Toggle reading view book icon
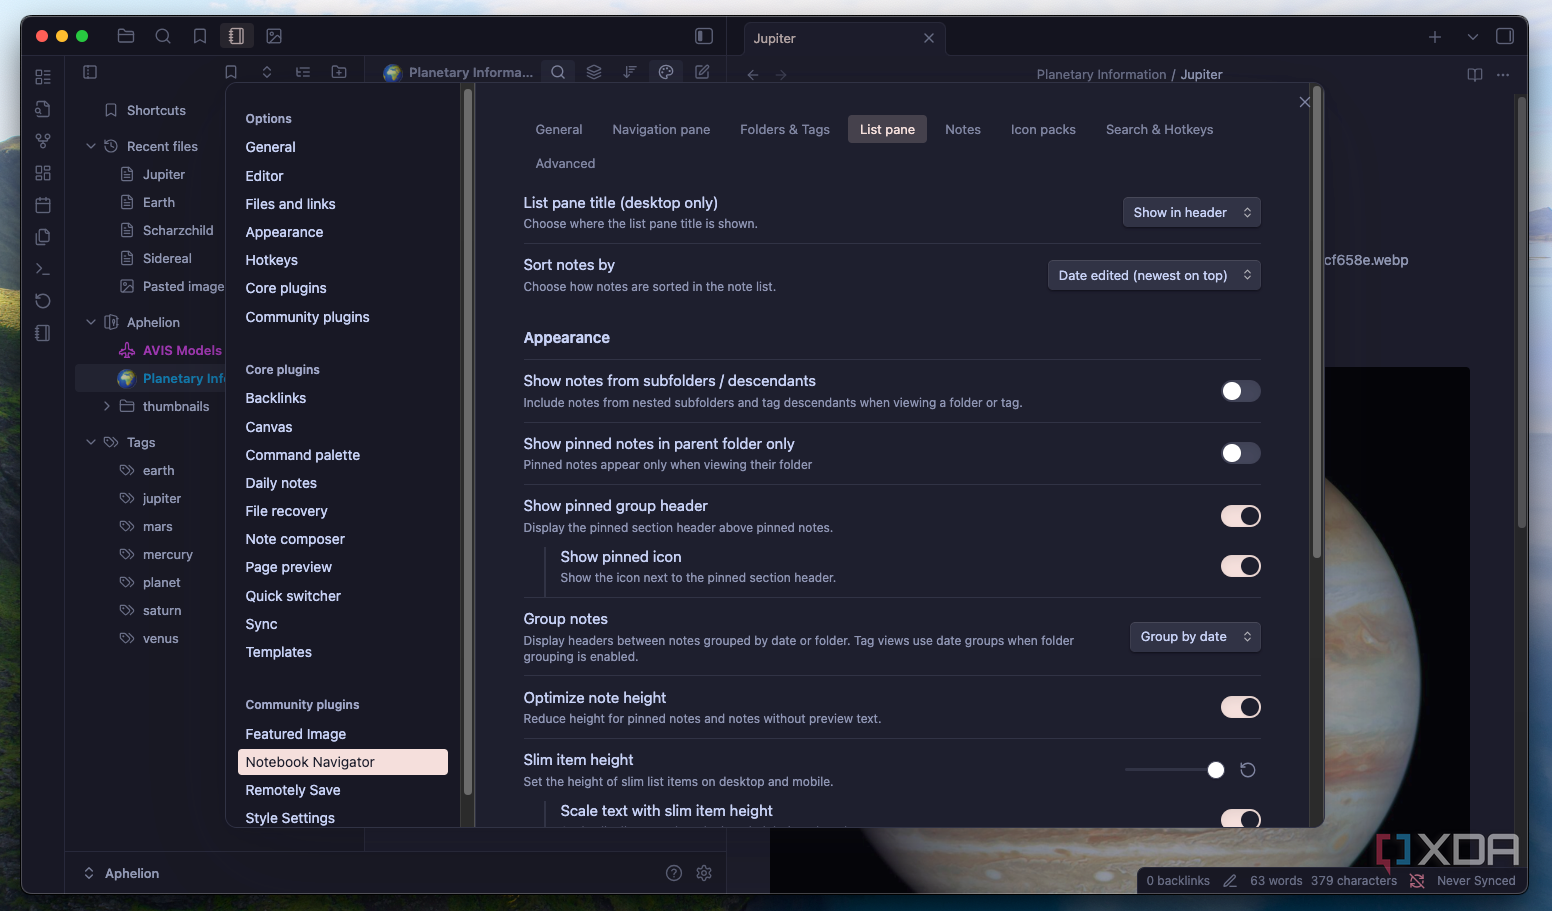The image size is (1552, 911). tap(1474, 74)
